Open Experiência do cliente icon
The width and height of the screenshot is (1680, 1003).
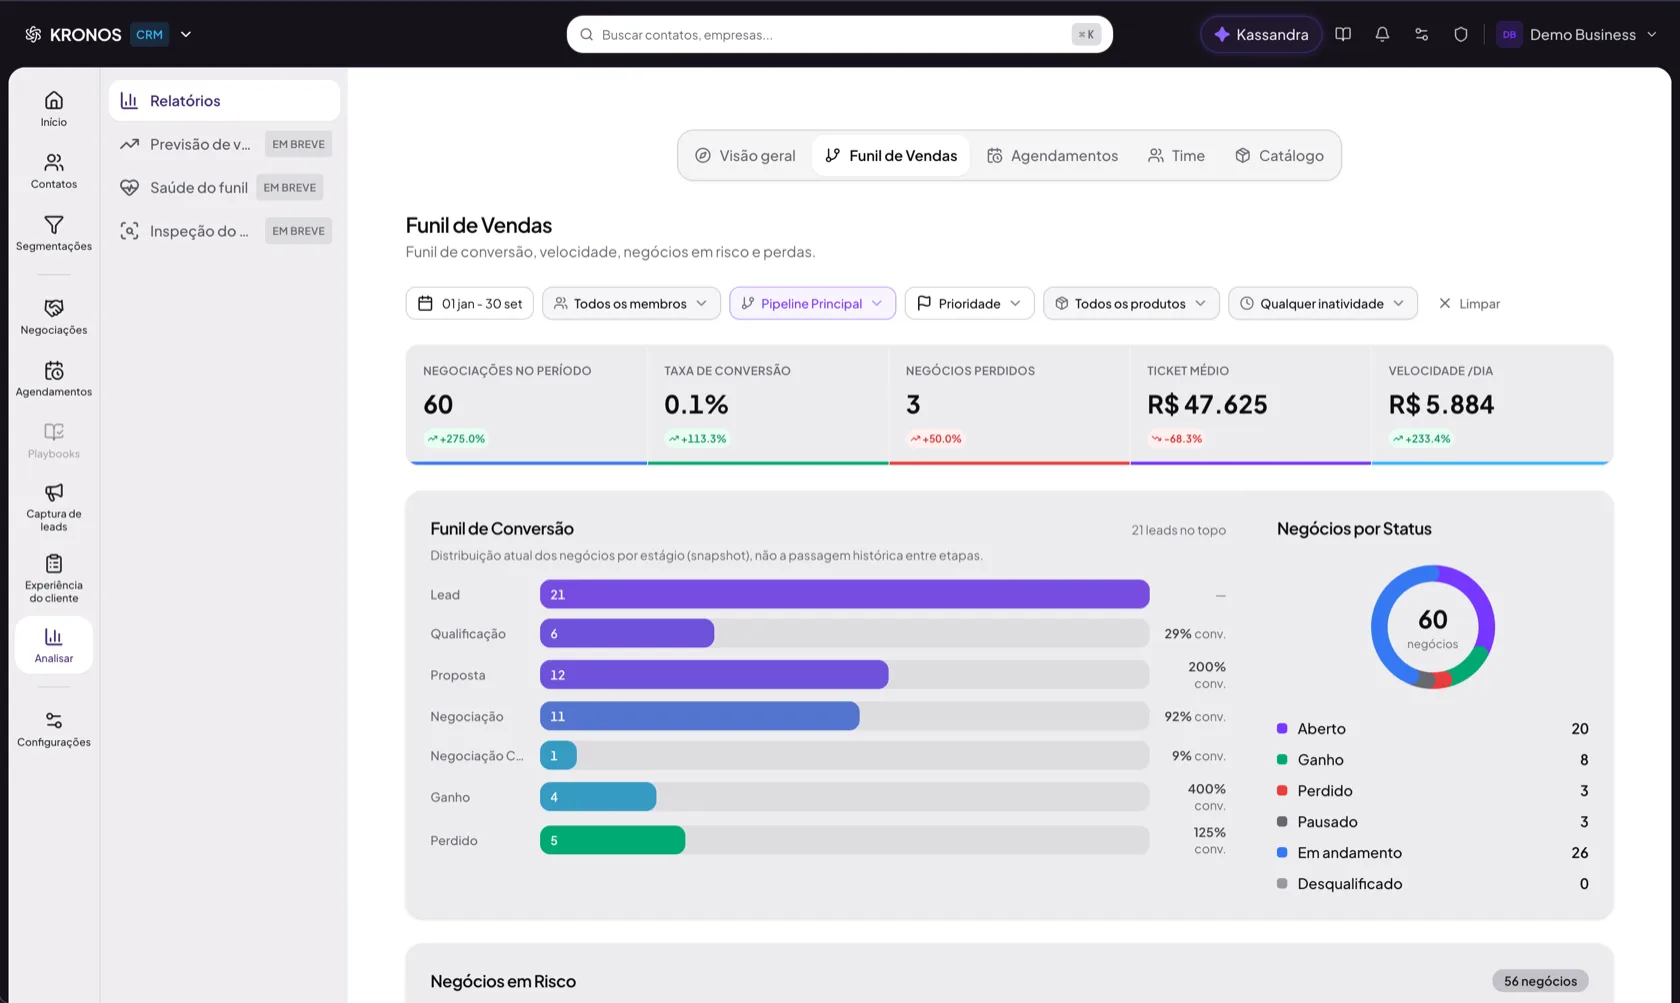(x=54, y=564)
